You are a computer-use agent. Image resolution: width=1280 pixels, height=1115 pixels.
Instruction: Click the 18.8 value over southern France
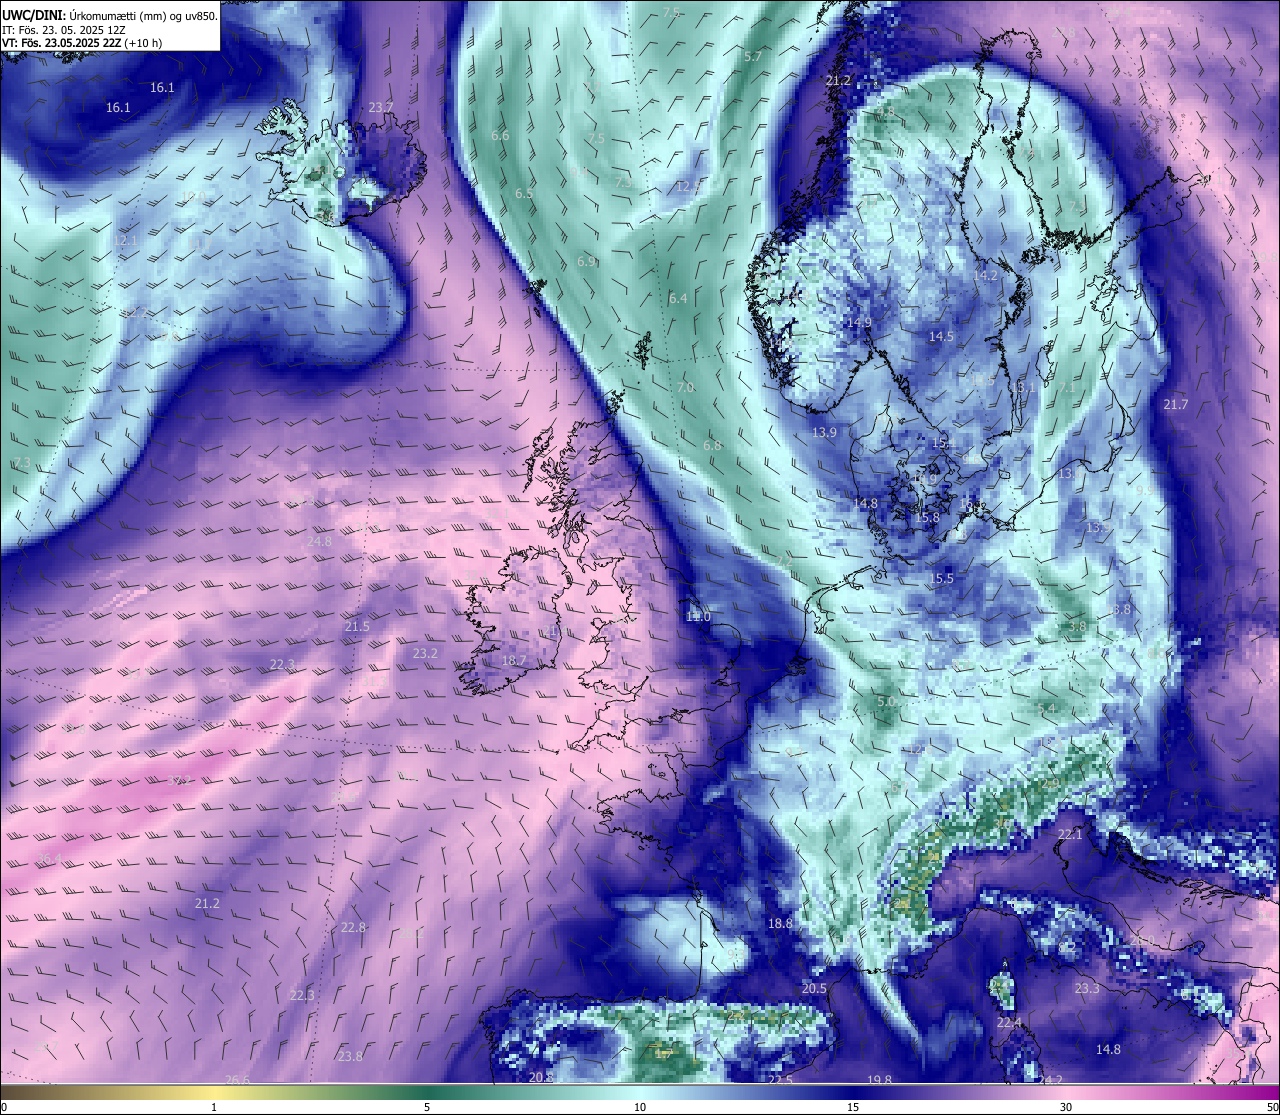(x=780, y=923)
